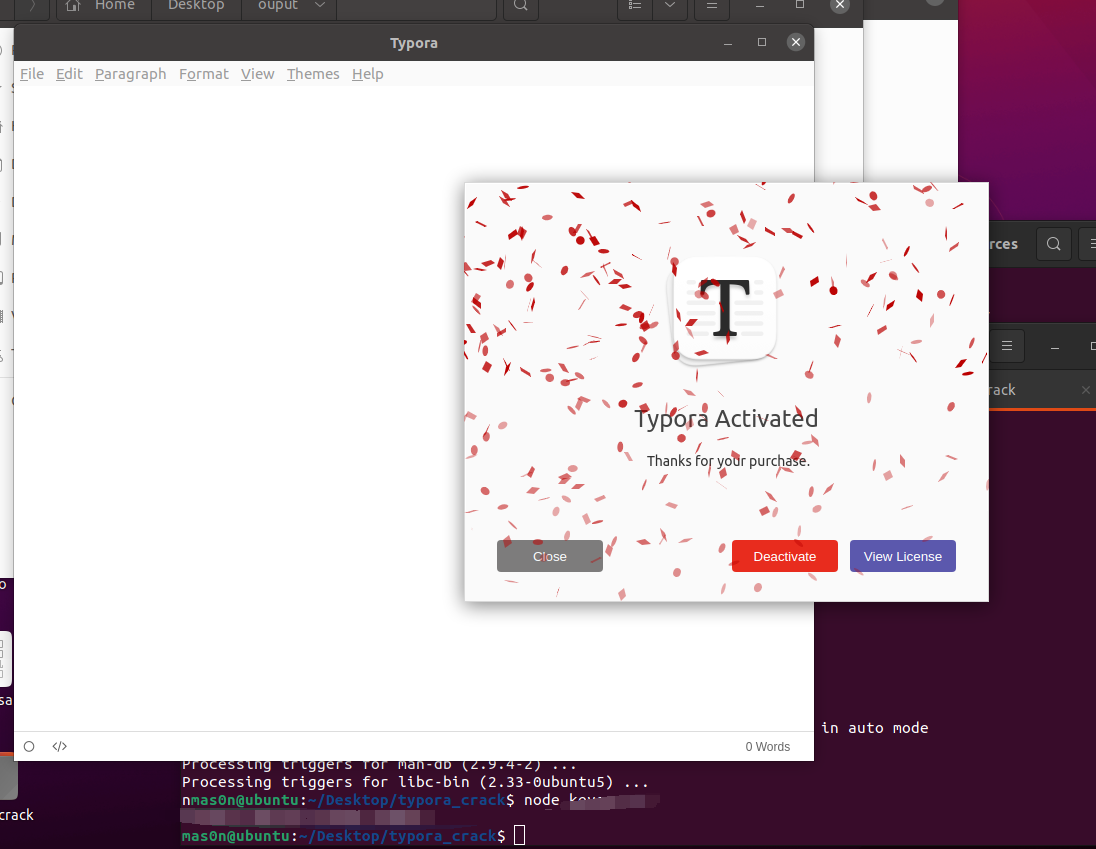Click 'Typora Activated' heading
This screenshot has height=849, width=1096.
(x=726, y=419)
